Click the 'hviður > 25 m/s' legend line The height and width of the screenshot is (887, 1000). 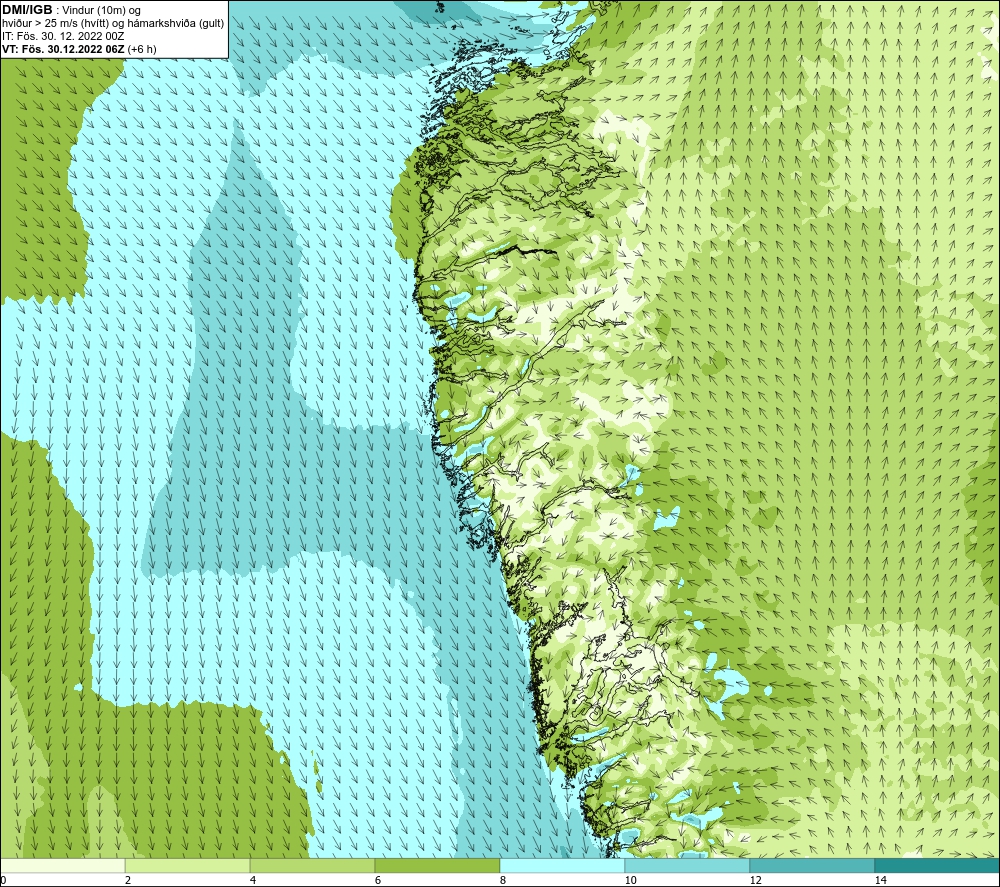point(113,24)
